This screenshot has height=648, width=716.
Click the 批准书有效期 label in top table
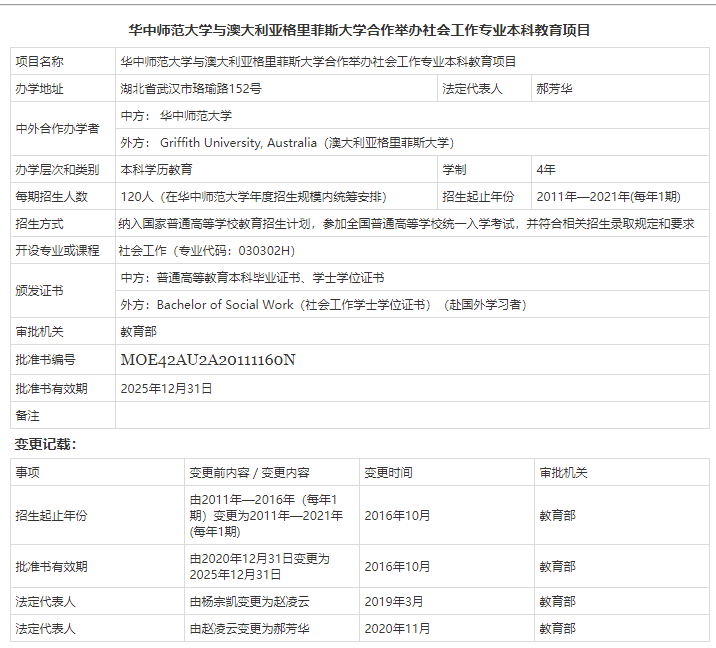[51, 389]
